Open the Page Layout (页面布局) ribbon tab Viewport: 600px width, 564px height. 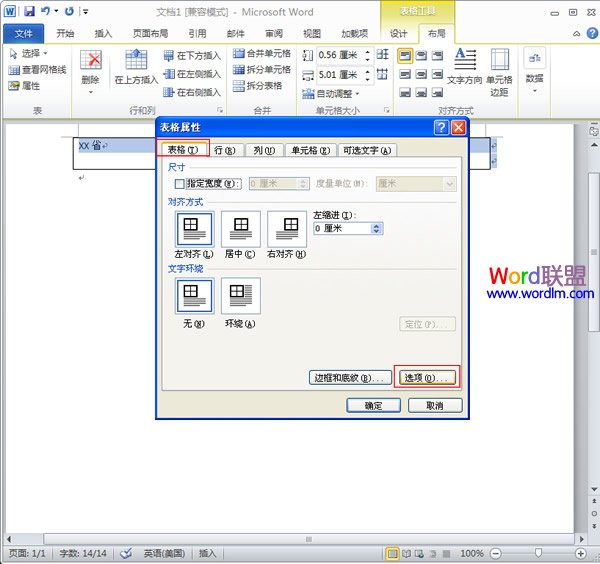(150, 34)
